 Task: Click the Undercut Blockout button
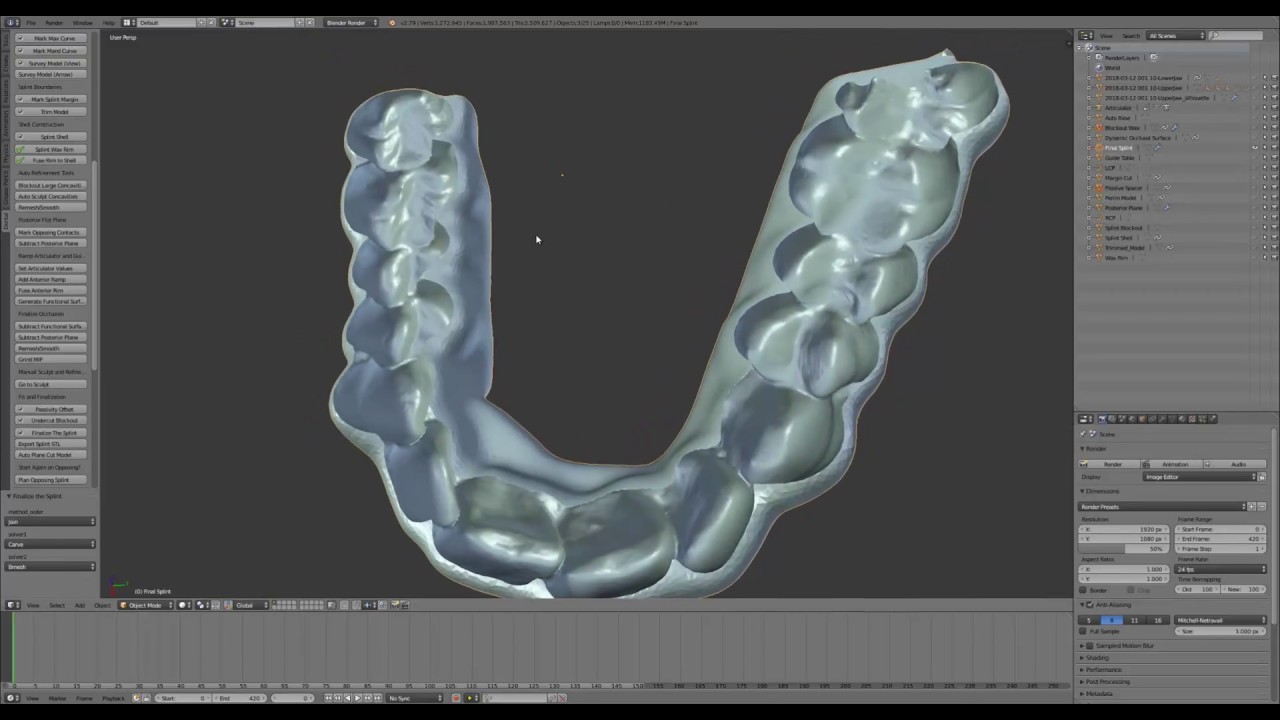click(x=51, y=420)
